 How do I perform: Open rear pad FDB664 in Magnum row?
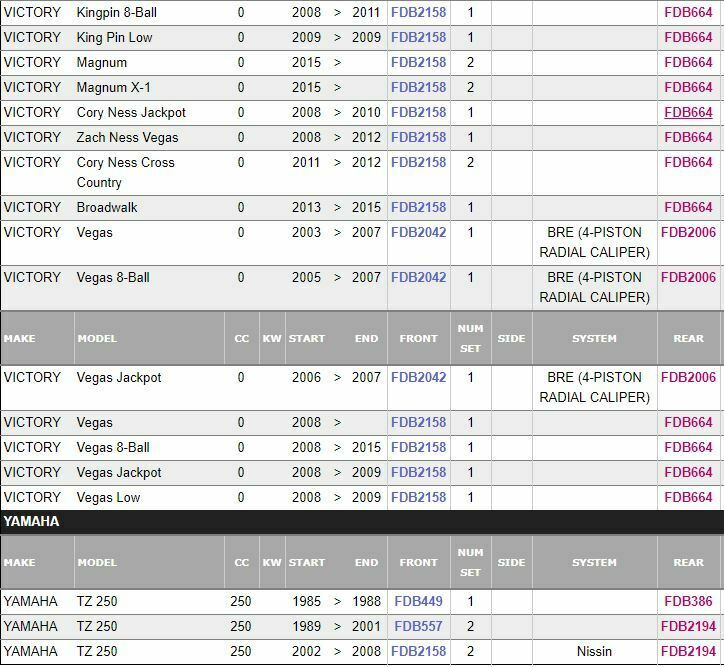tap(688, 62)
